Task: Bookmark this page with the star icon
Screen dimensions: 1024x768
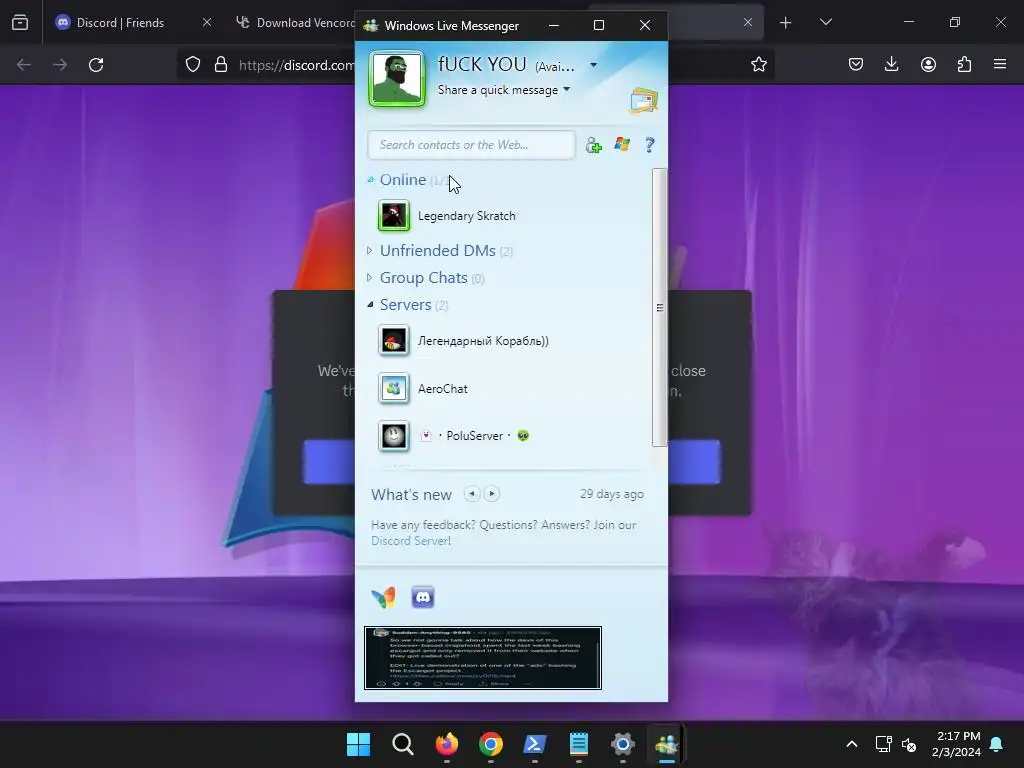Action: [x=758, y=64]
